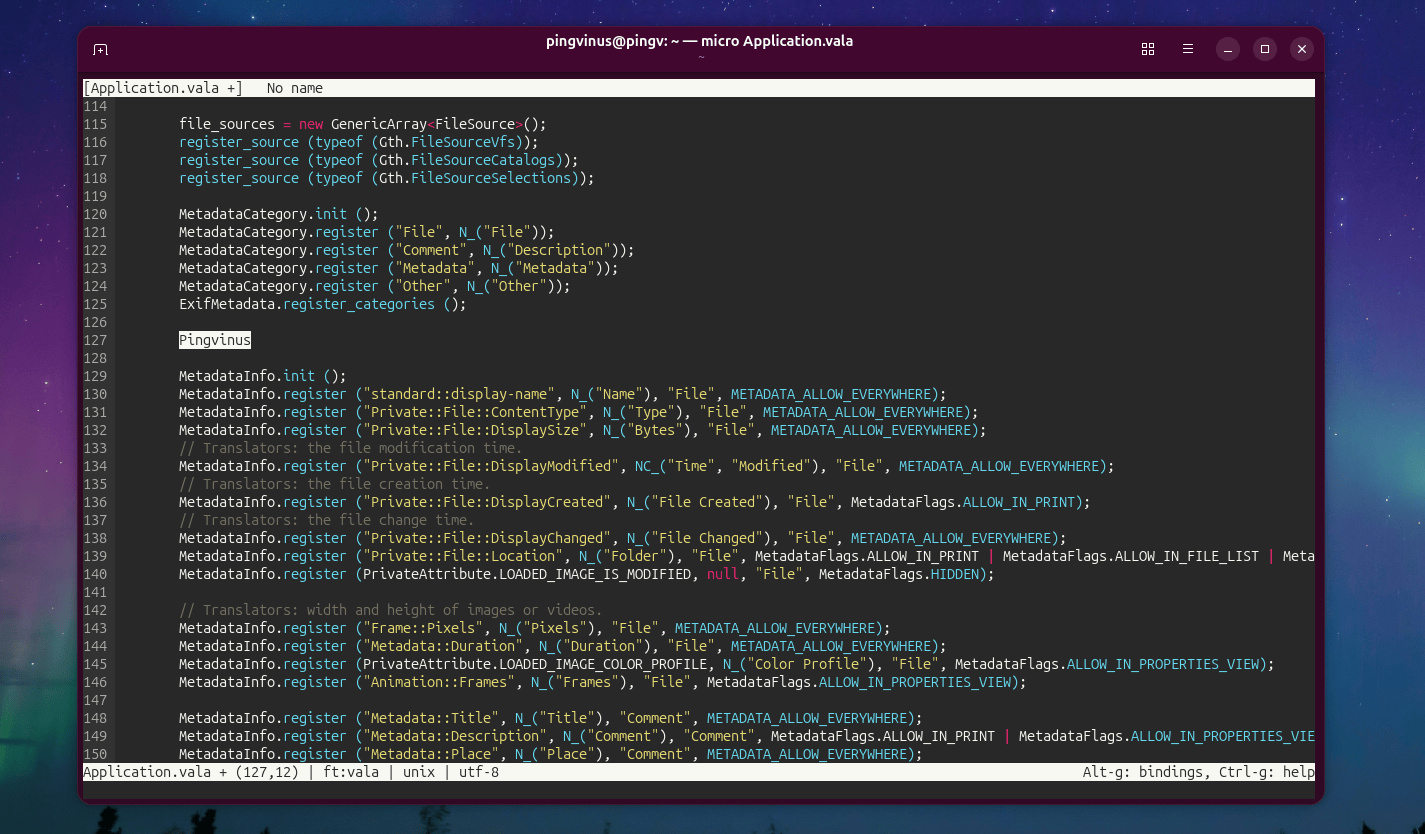Click "Color Profile" string on line 145
Image resolution: width=1425 pixels, height=834 pixels.
807,664
